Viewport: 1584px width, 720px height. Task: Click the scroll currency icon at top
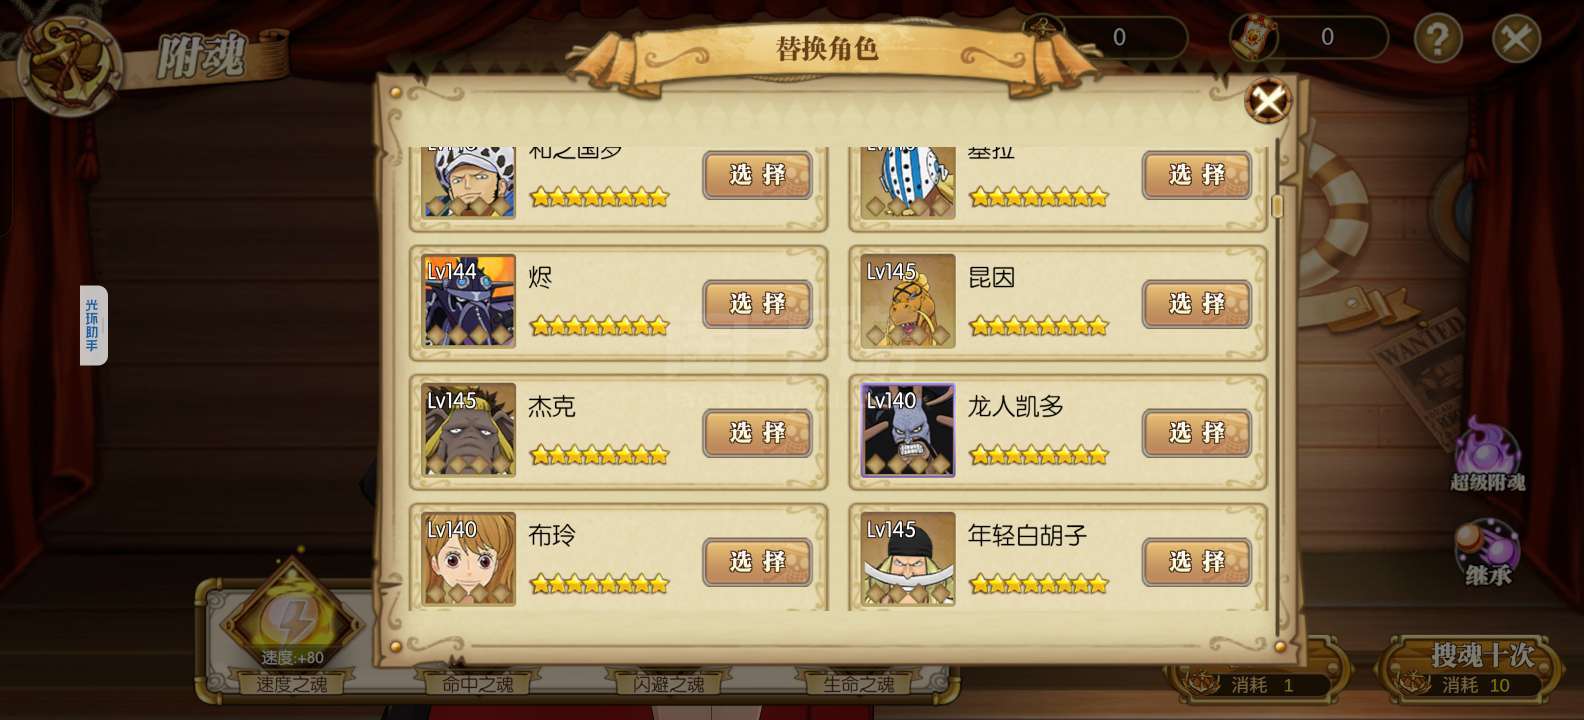coord(1253,38)
